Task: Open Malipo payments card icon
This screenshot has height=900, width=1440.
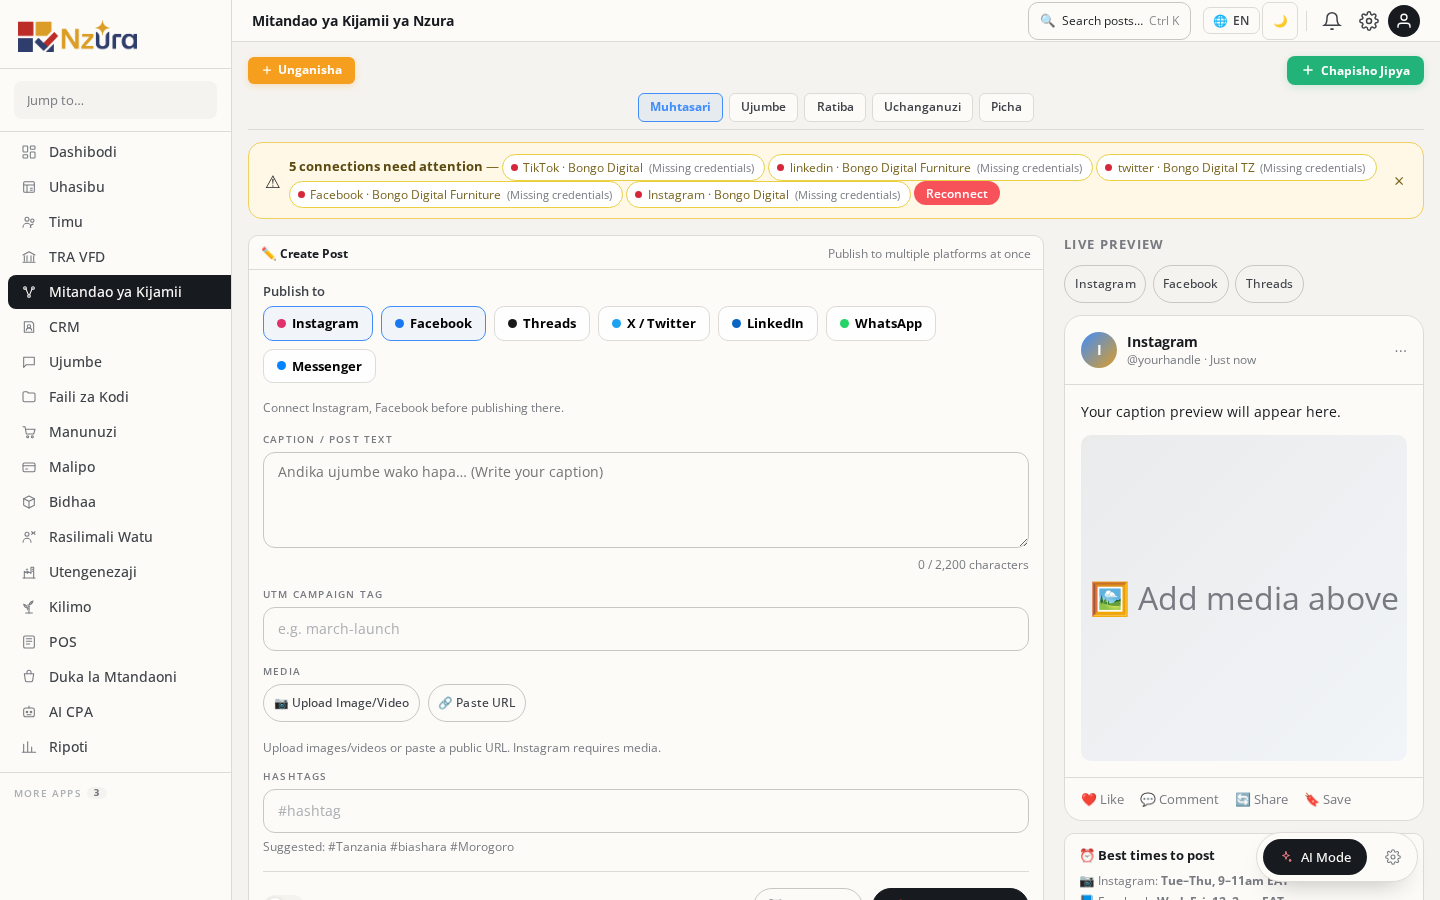Action: coord(29,467)
